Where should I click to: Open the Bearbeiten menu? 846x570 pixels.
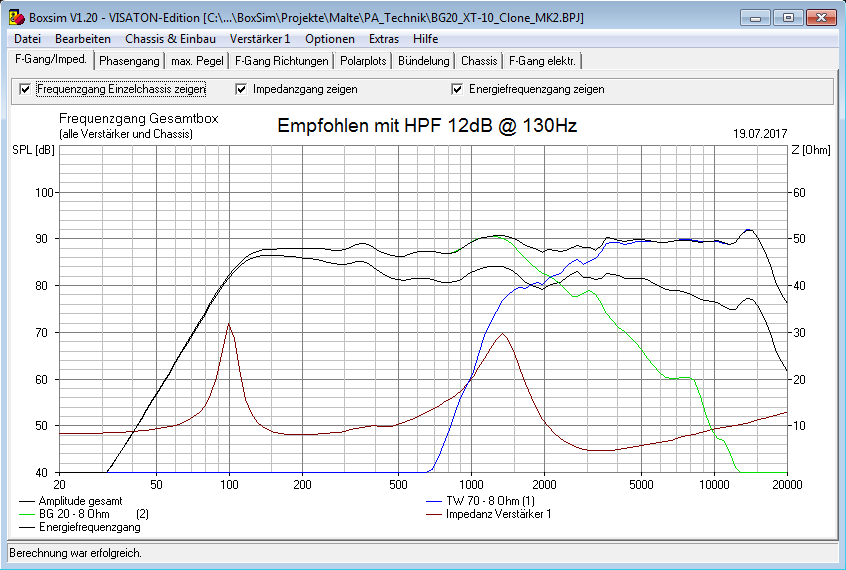coord(83,39)
